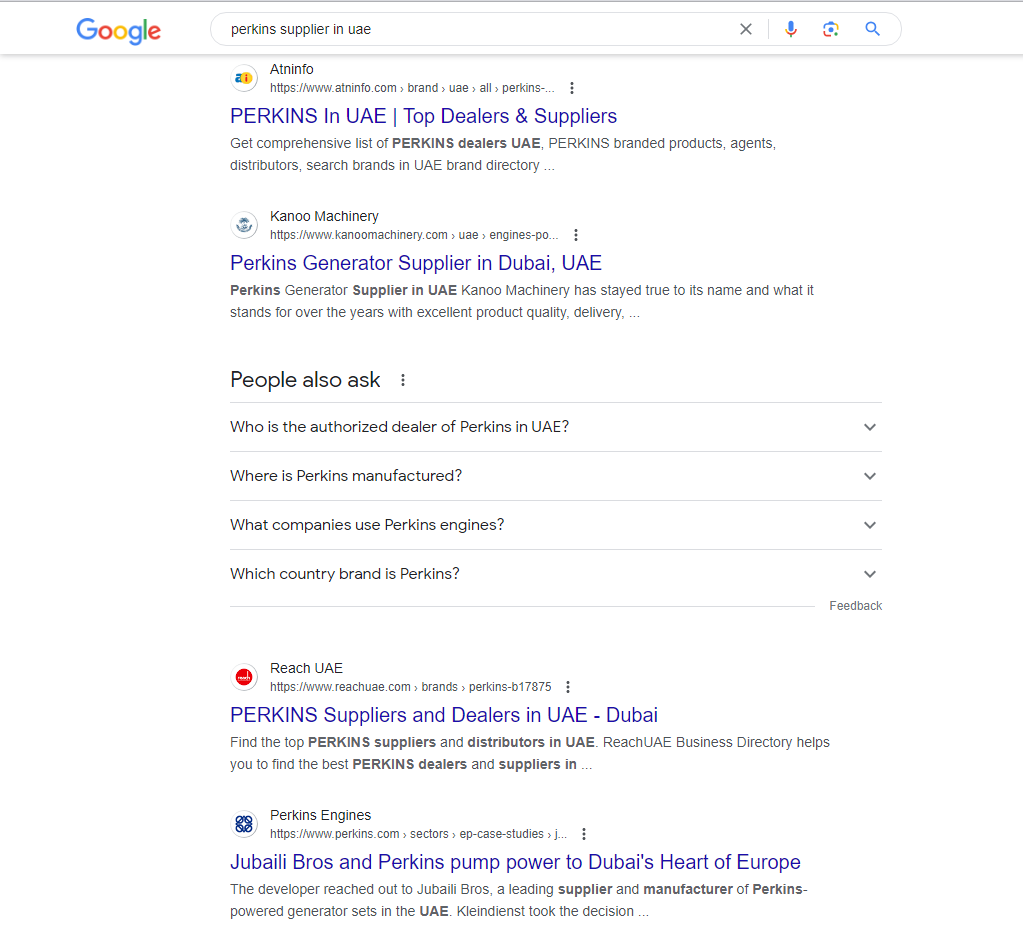Expand 'Who is the authorized dealer' question
The width and height of the screenshot is (1023, 938).
coord(556,427)
